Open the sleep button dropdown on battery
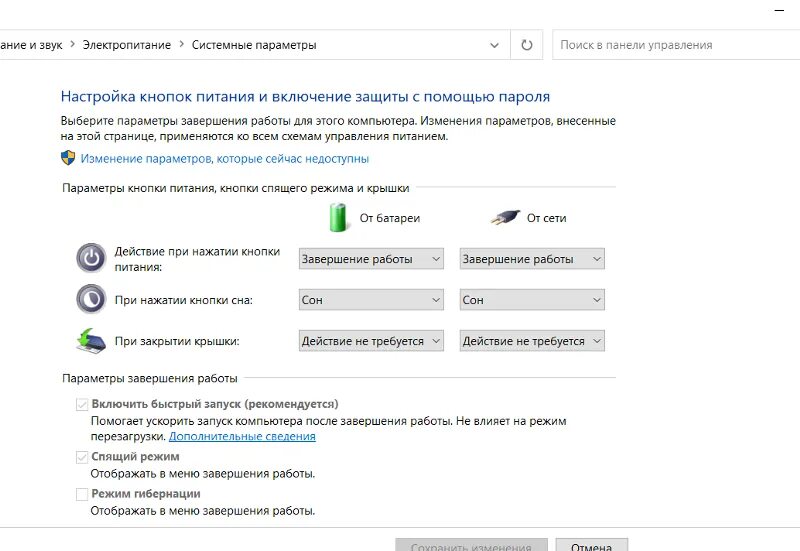This screenshot has width=800, height=551. tap(371, 300)
